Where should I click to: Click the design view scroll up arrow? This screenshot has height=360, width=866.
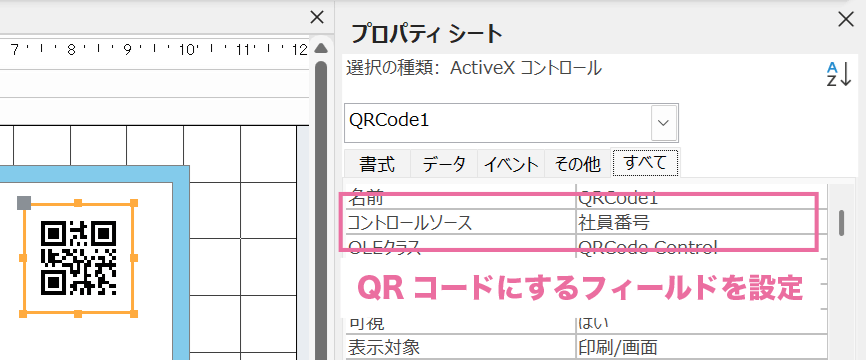tap(321, 48)
